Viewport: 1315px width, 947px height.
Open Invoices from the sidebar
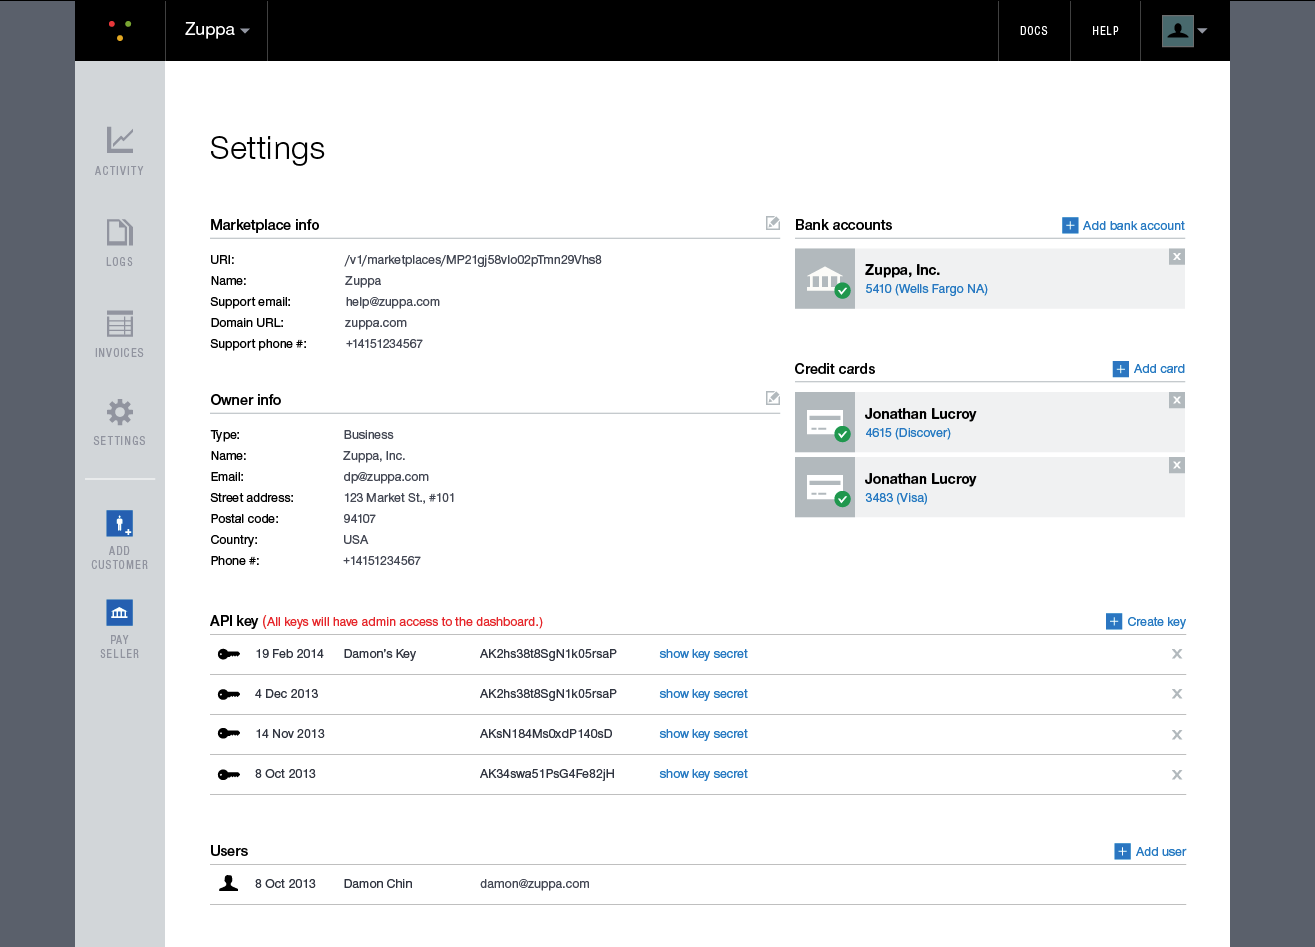tap(120, 334)
